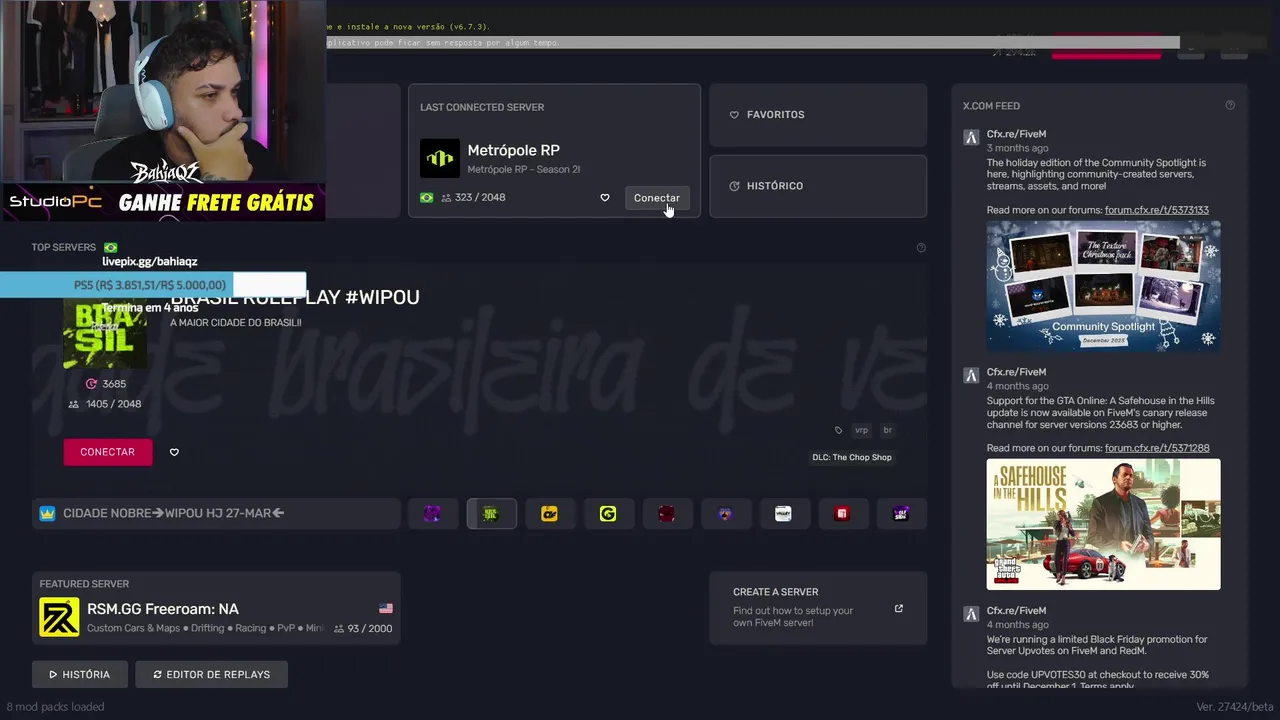
Task: Click the 'br' tag
Action: (887, 430)
